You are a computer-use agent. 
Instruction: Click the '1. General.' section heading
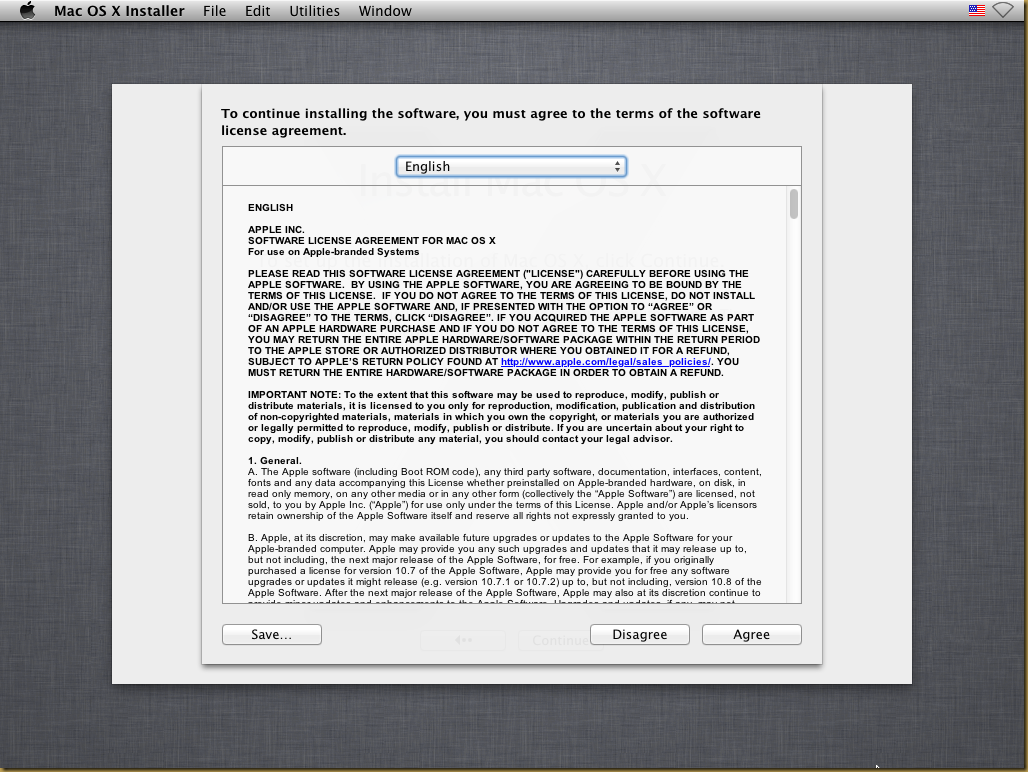click(275, 461)
